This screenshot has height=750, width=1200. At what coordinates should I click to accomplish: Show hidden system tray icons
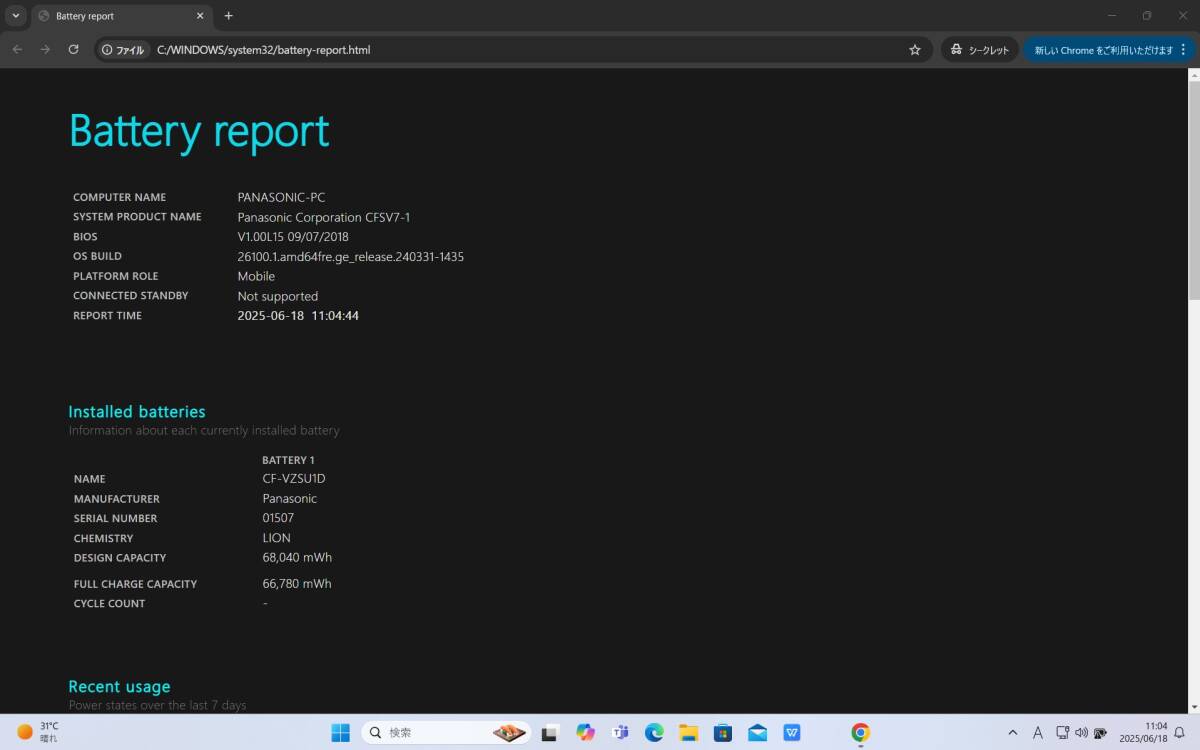[x=1012, y=732]
